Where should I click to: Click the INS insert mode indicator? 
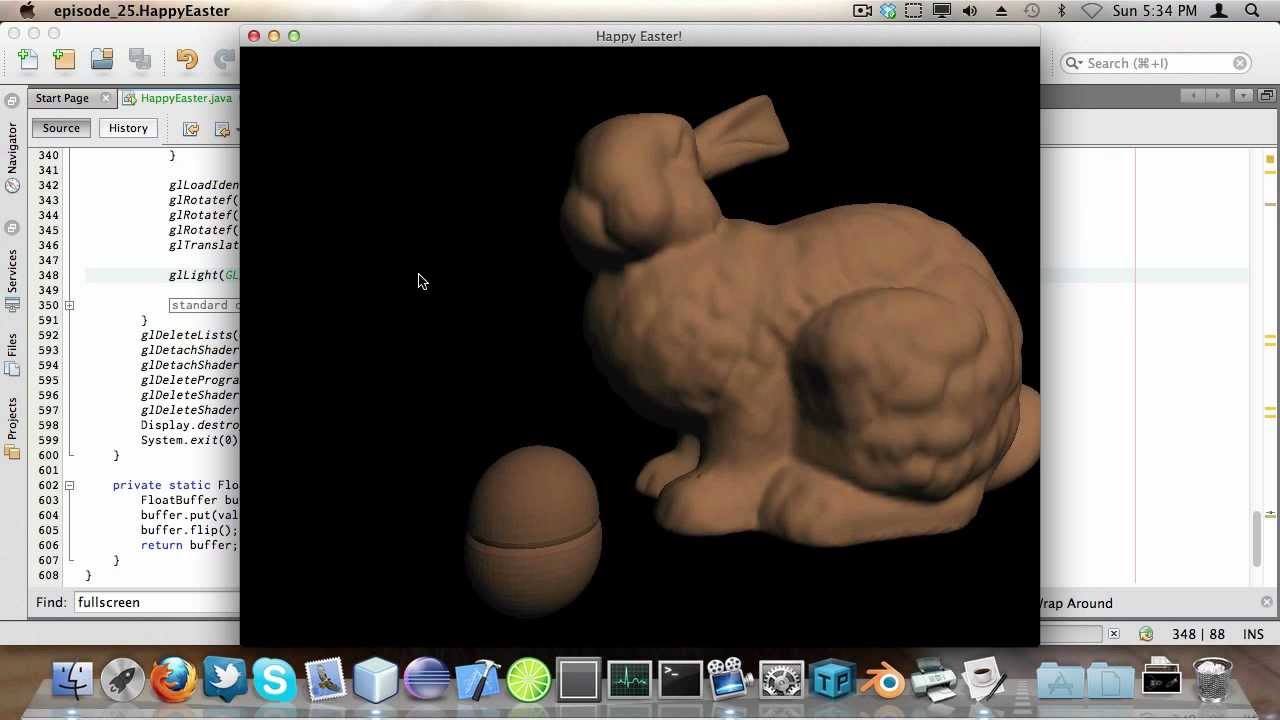click(1253, 634)
